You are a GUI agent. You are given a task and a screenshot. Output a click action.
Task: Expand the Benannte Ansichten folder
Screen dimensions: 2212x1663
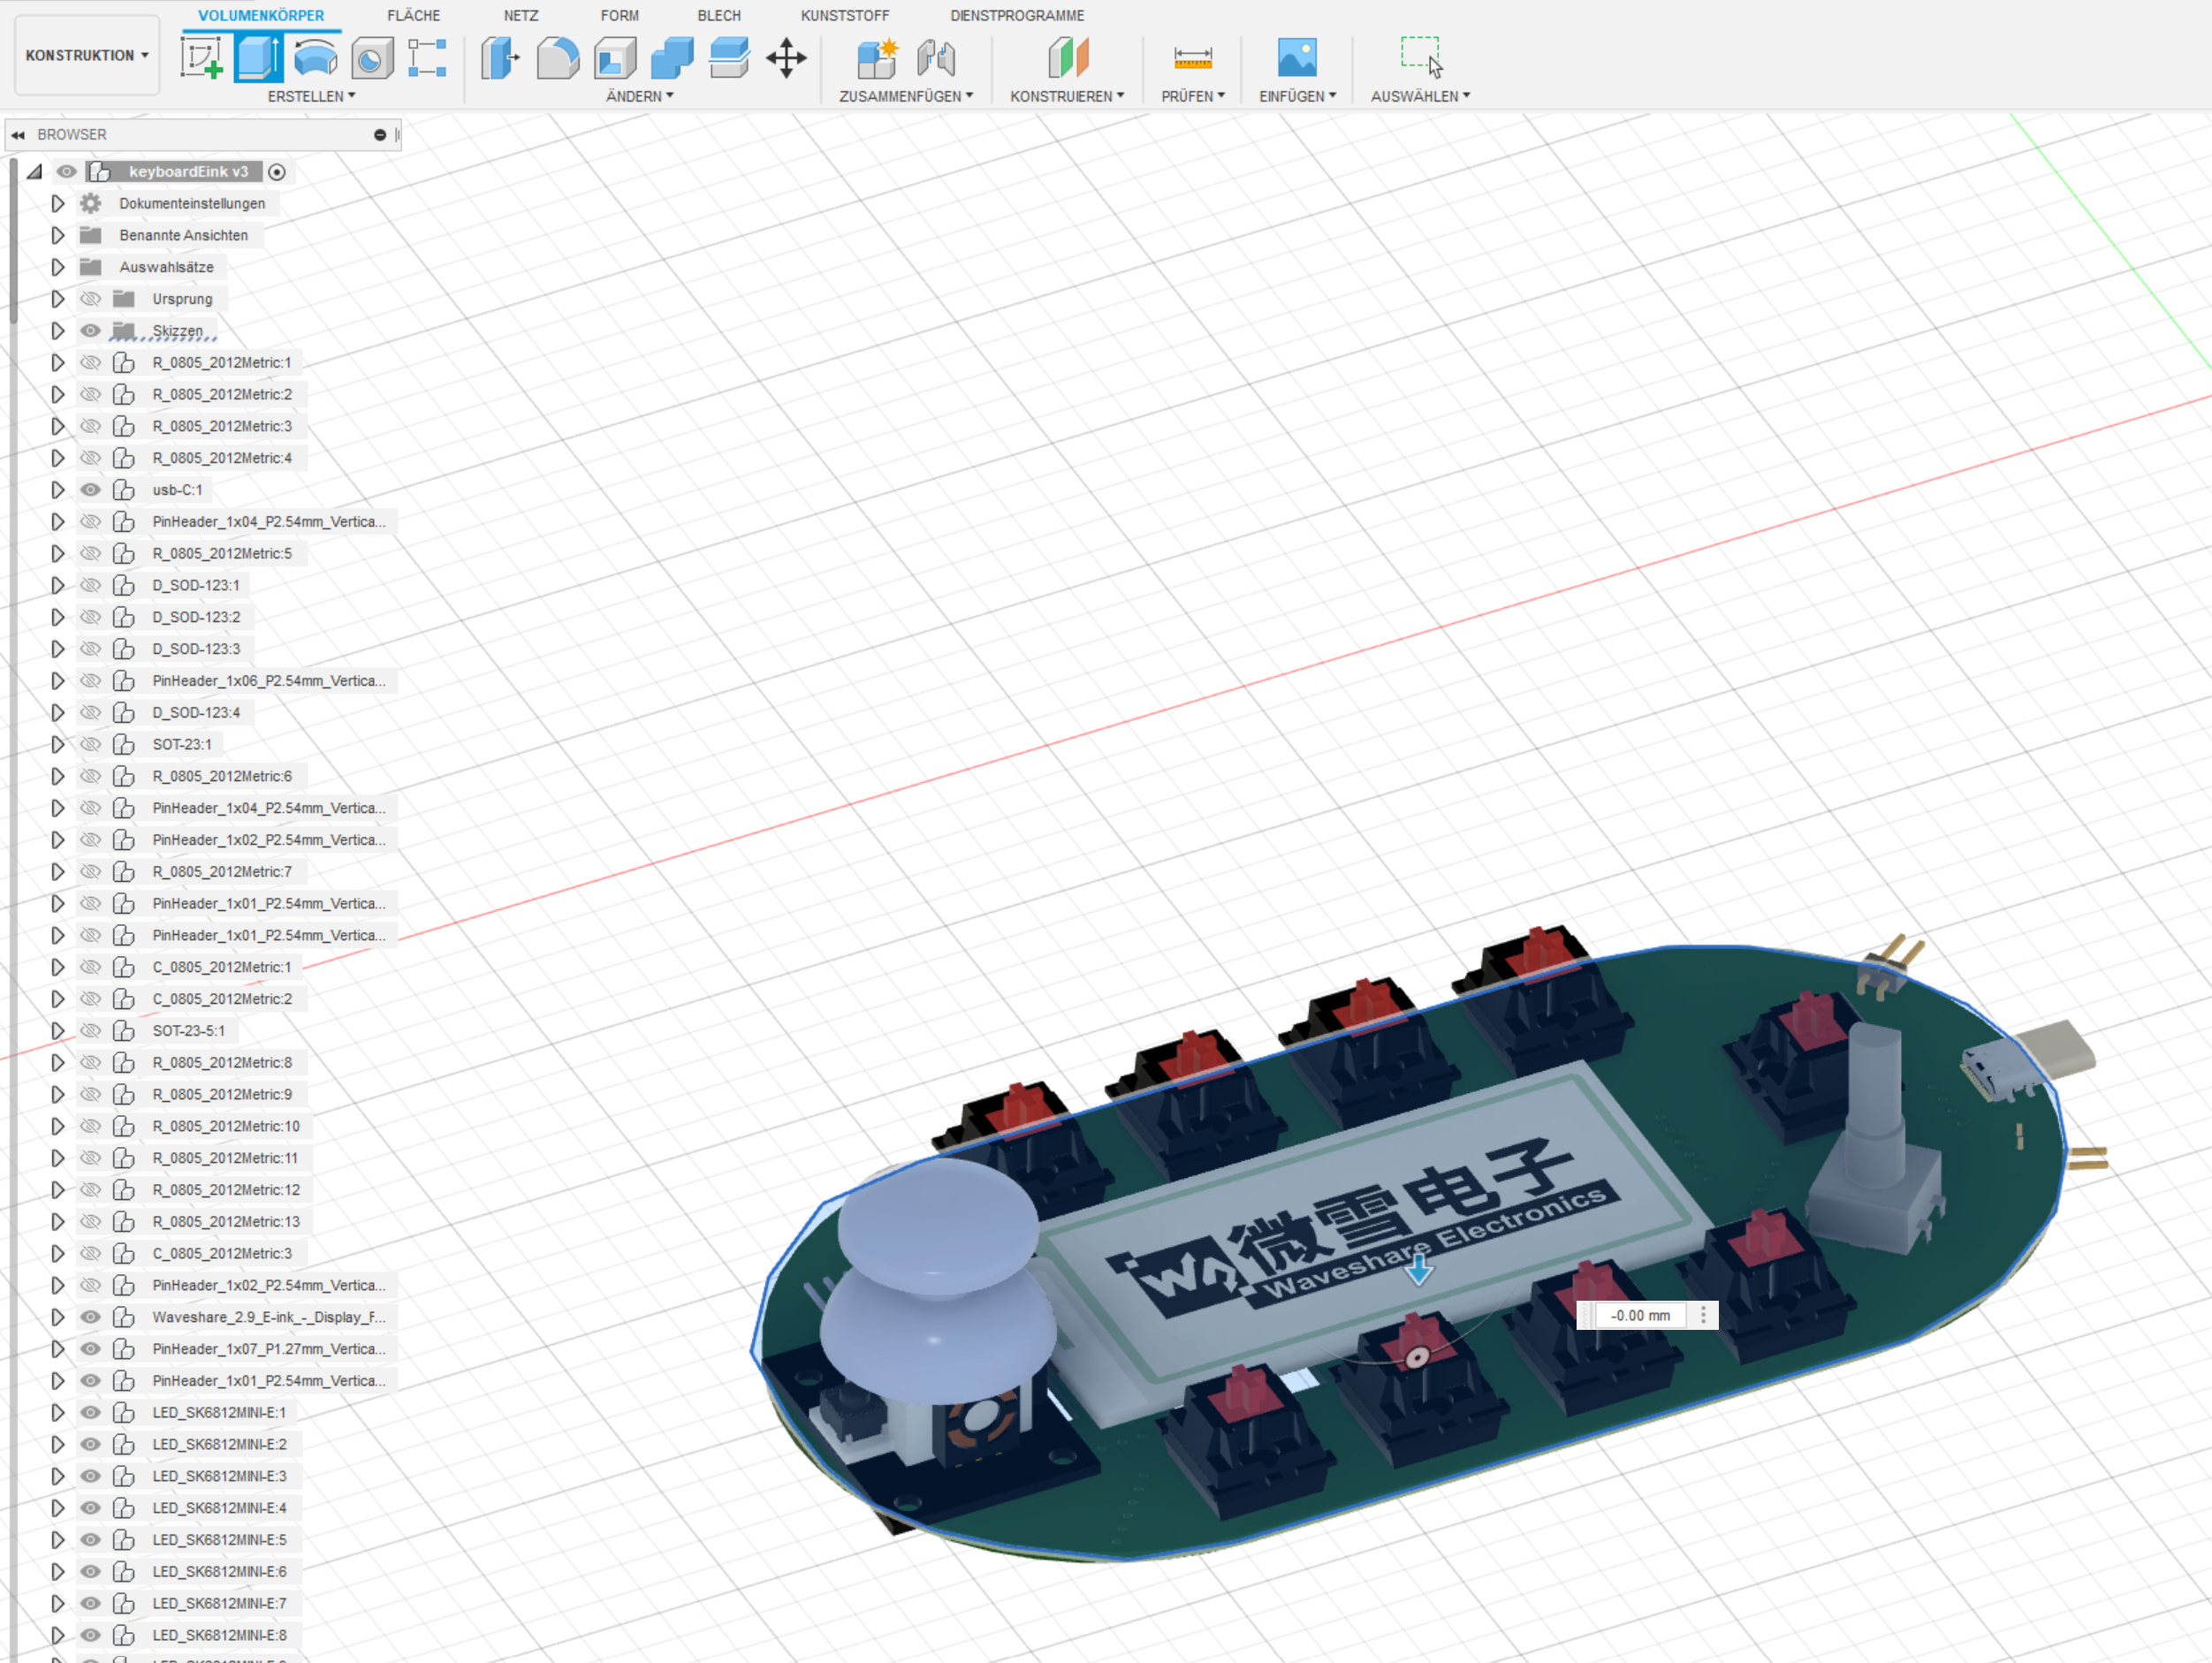58,235
